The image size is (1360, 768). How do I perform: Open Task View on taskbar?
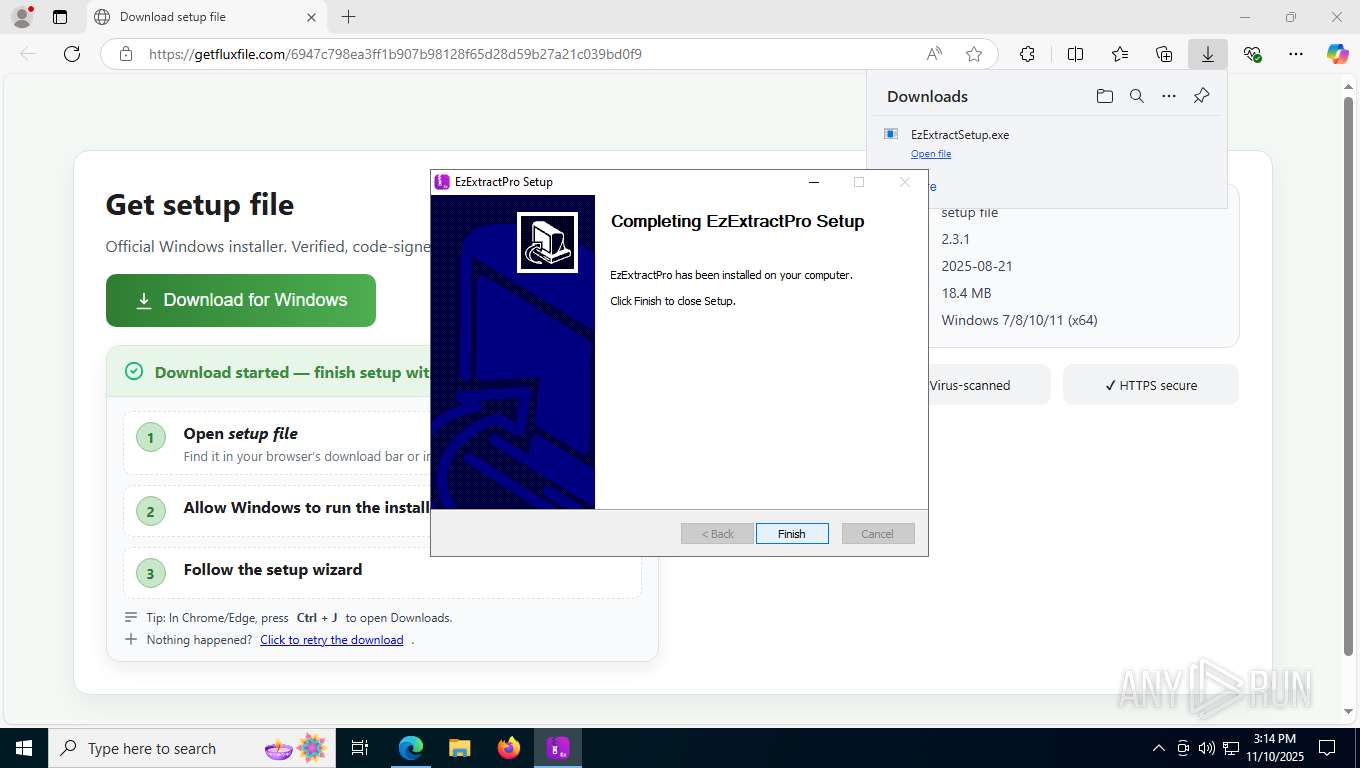click(360, 748)
